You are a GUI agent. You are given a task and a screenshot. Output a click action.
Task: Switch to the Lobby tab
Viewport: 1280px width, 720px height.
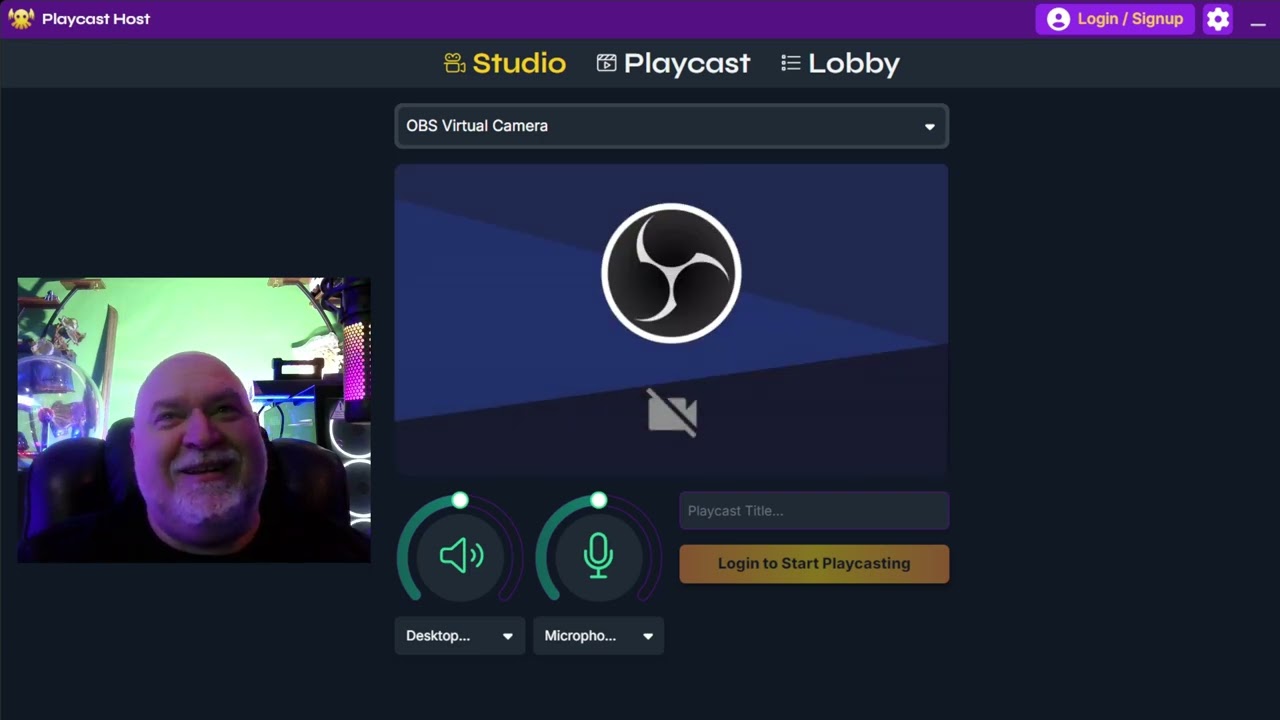pos(840,63)
